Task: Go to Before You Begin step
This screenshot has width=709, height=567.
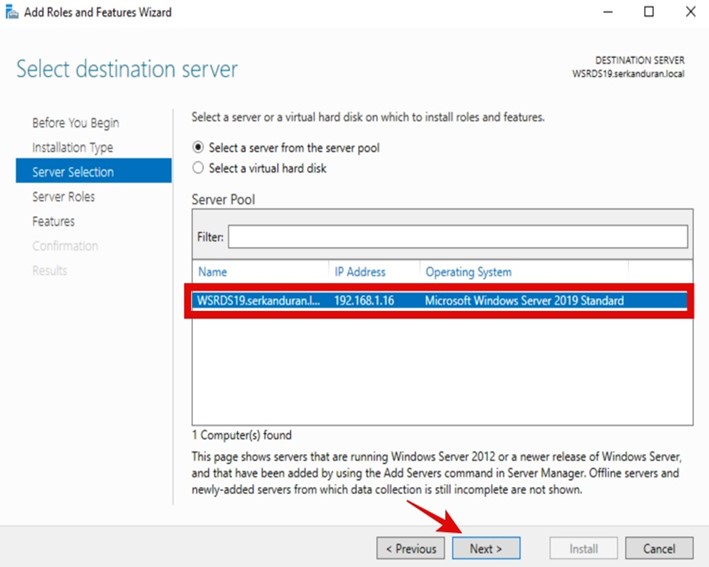Action: 76,123
